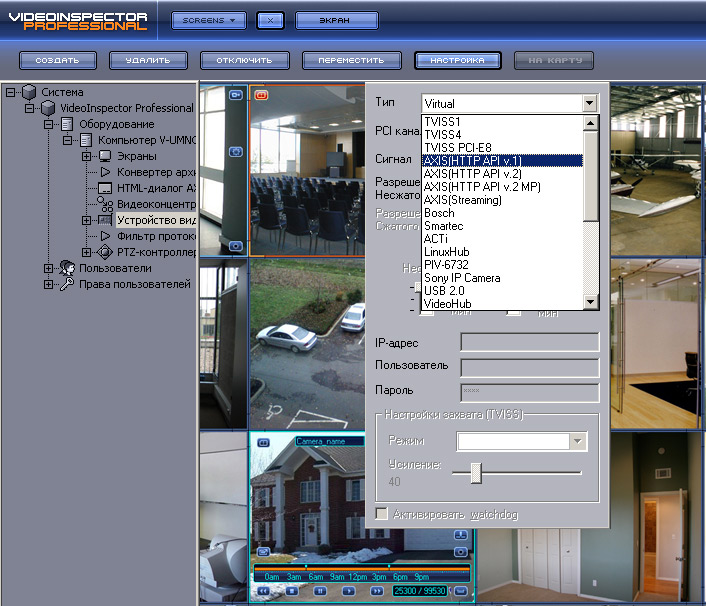Viewport: 706px width, 606px height.
Task: Click the Пользователь input field
Action: coord(530,367)
